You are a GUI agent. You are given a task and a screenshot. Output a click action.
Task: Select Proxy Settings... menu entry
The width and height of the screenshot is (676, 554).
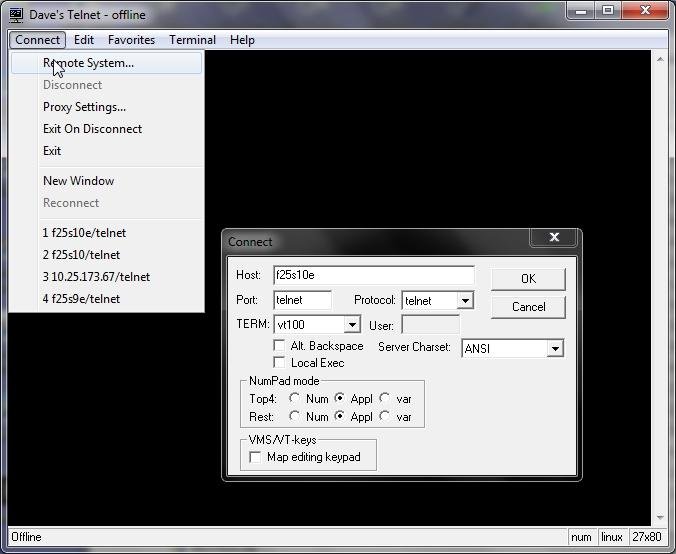coord(106,107)
